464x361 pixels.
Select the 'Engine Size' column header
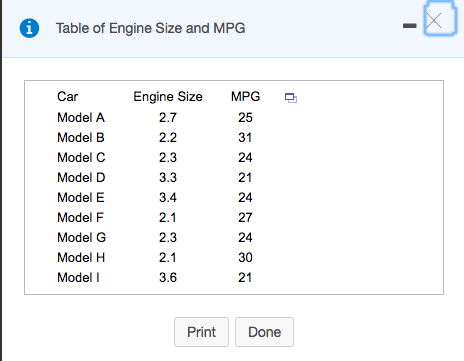[x=168, y=97]
